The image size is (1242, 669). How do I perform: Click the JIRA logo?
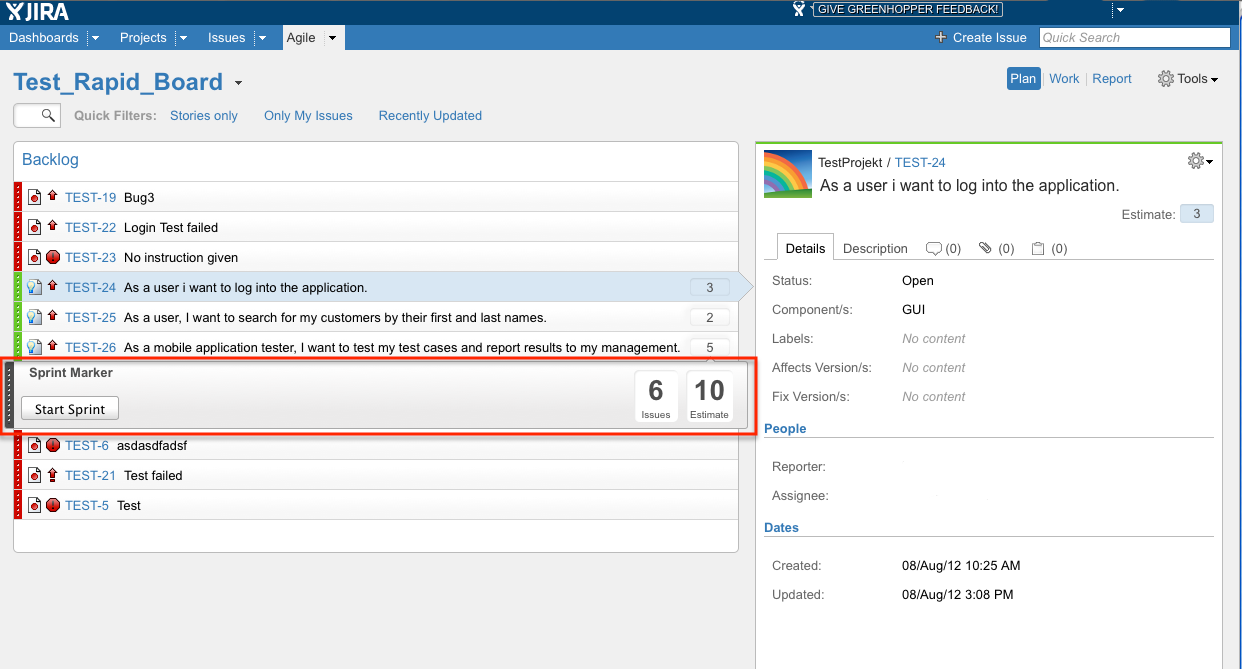(37, 11)
